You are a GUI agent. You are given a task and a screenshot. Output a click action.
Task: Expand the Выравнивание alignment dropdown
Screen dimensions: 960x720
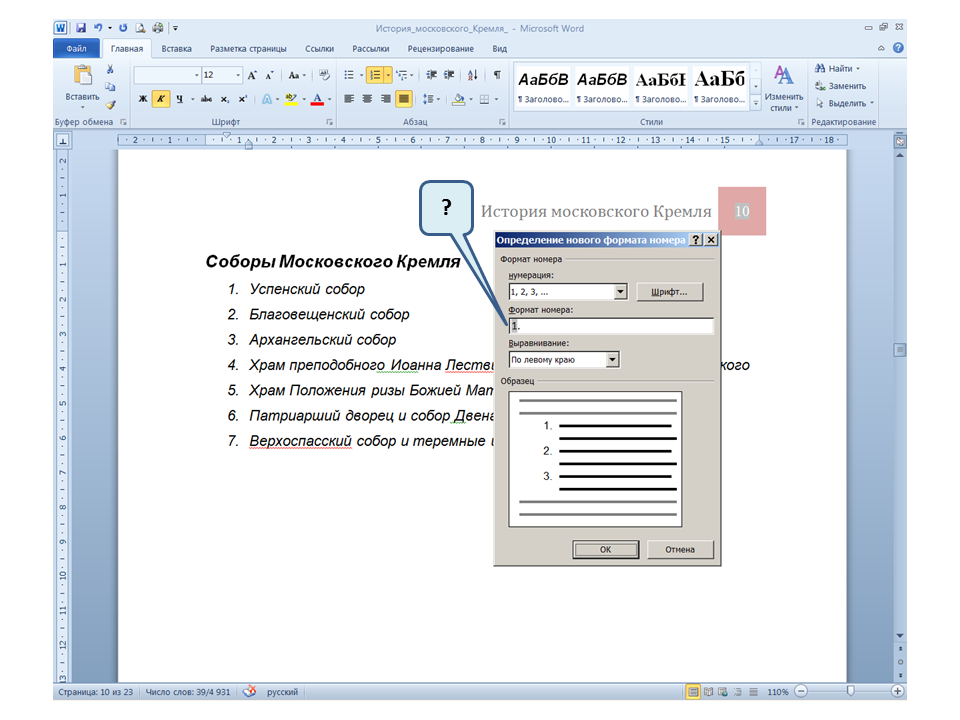[x=612, y=360]
